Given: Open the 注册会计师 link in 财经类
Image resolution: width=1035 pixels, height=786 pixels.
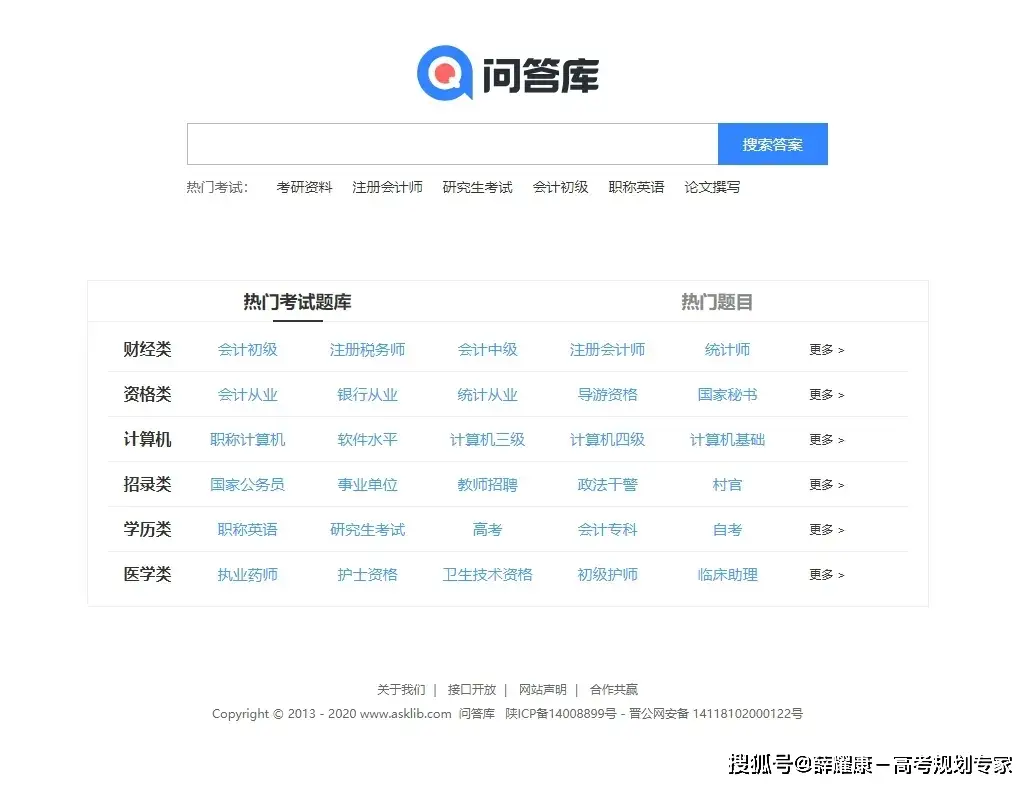Looking at the screenshot, I should click(x=607, y=349).
